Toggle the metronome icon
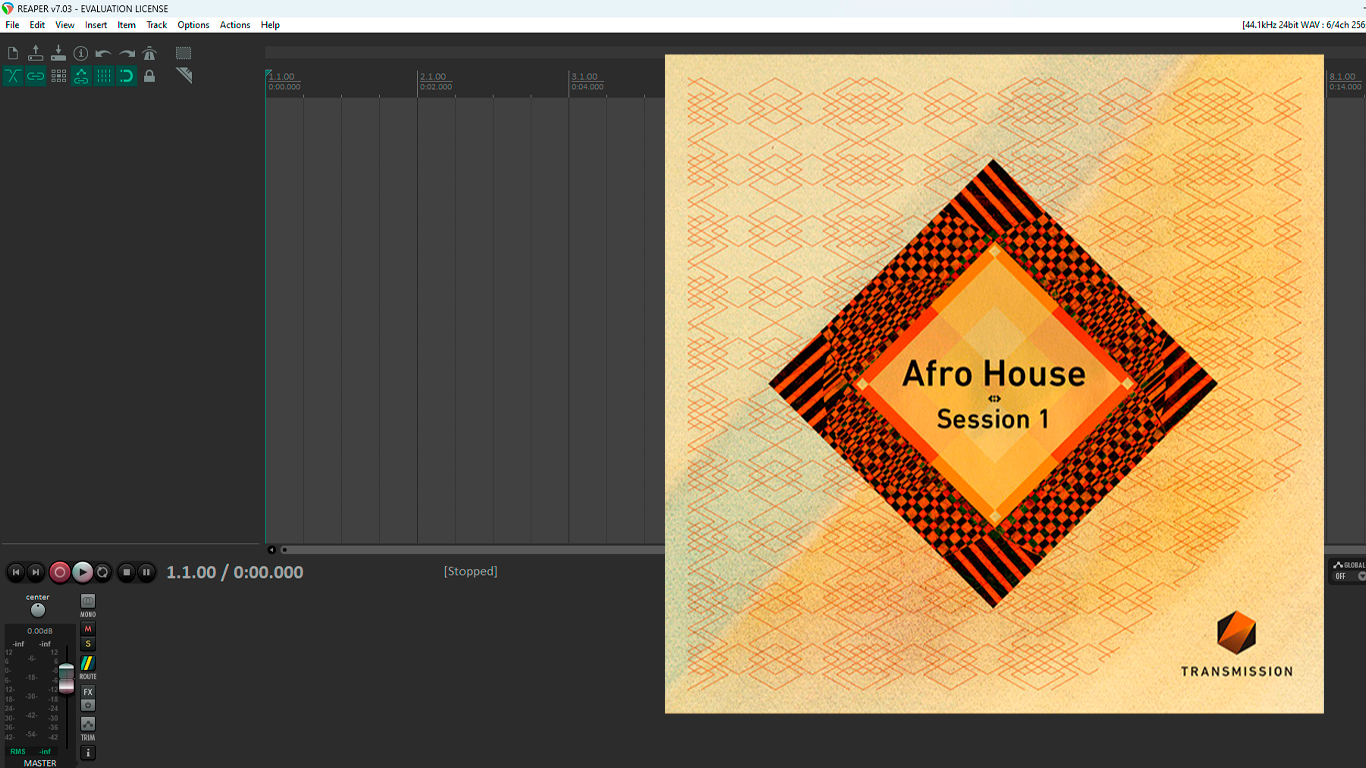Image resolution: width=1366 pixels, height=768 pixels. 149,53
